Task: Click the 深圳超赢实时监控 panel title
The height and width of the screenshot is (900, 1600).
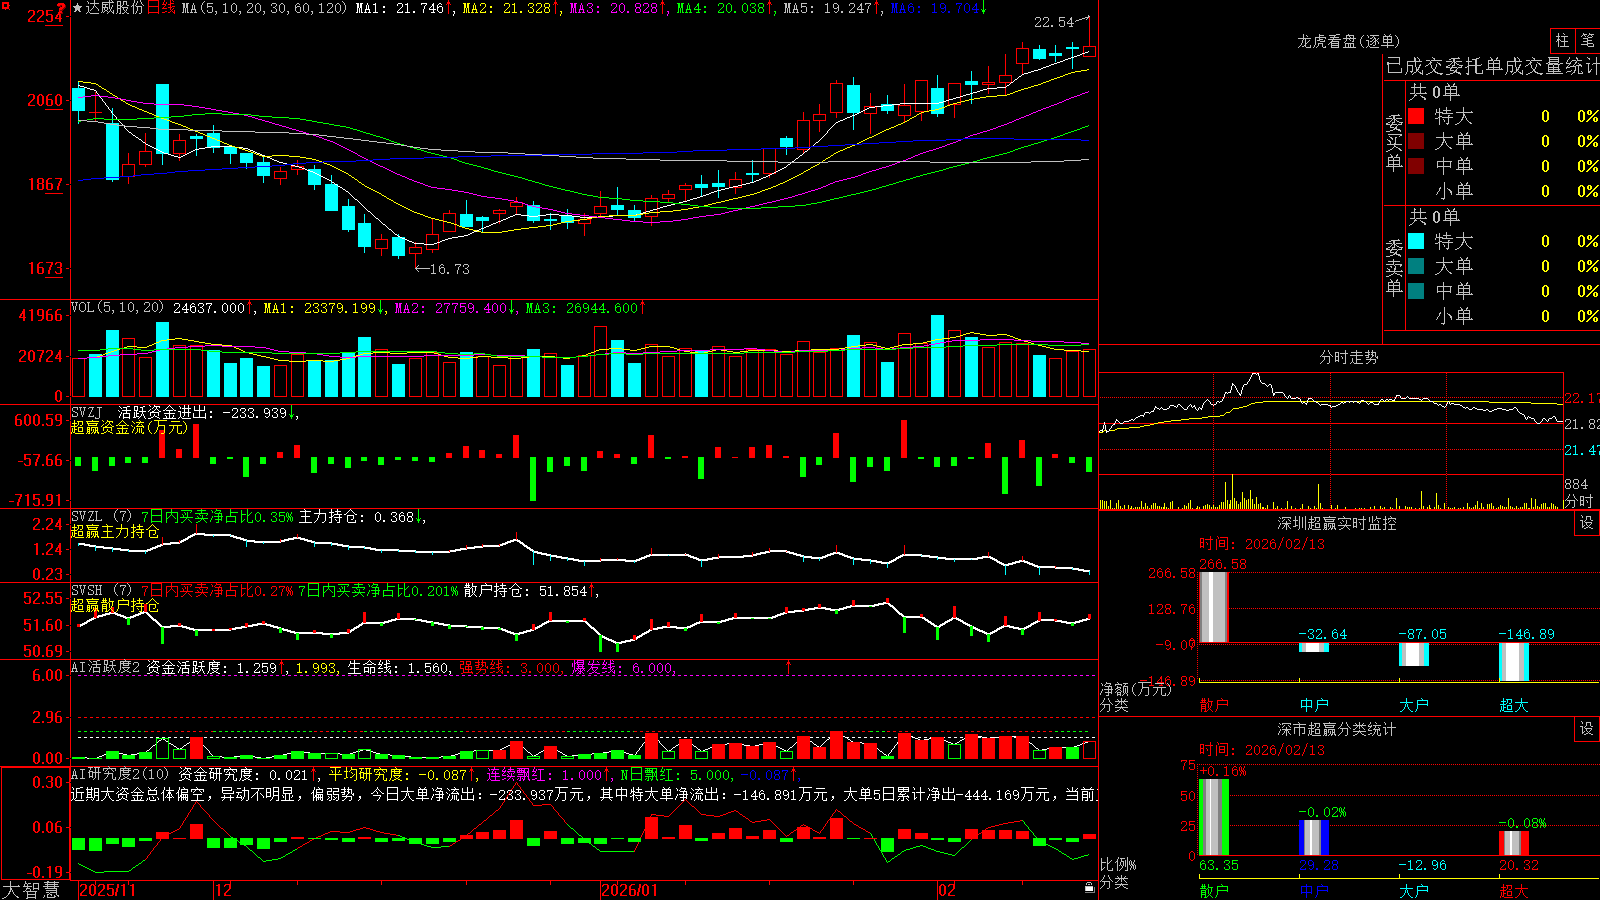Action: pyautogui.click(x=1337, y=523)
